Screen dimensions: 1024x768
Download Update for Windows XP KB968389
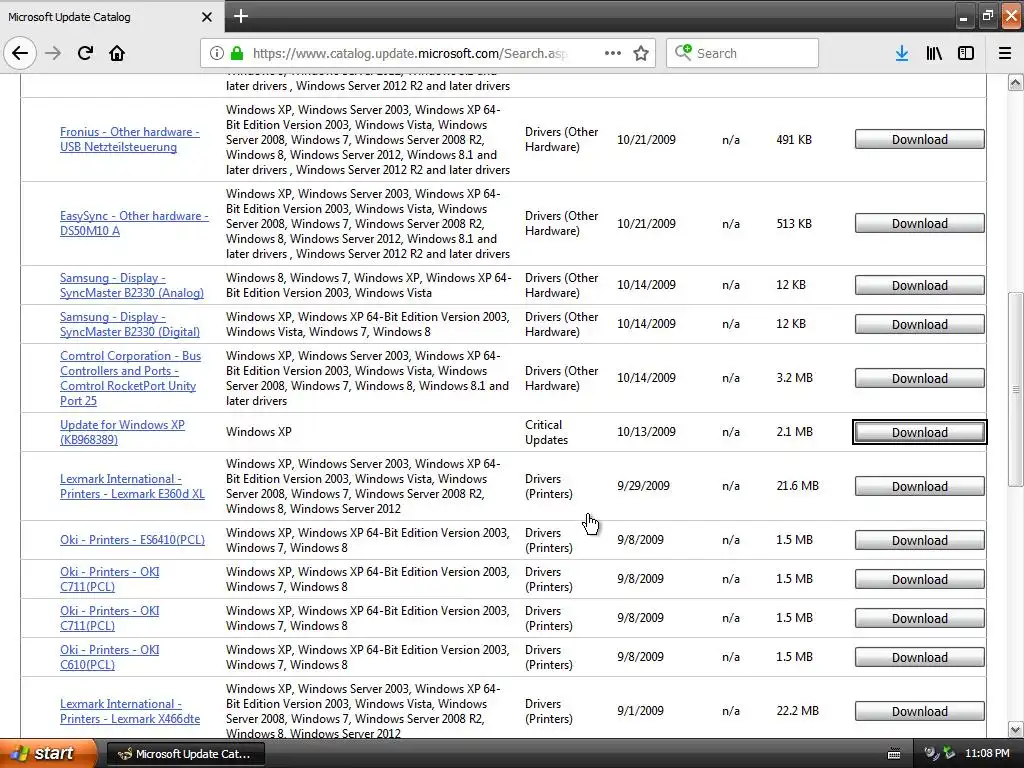[920, 432]
